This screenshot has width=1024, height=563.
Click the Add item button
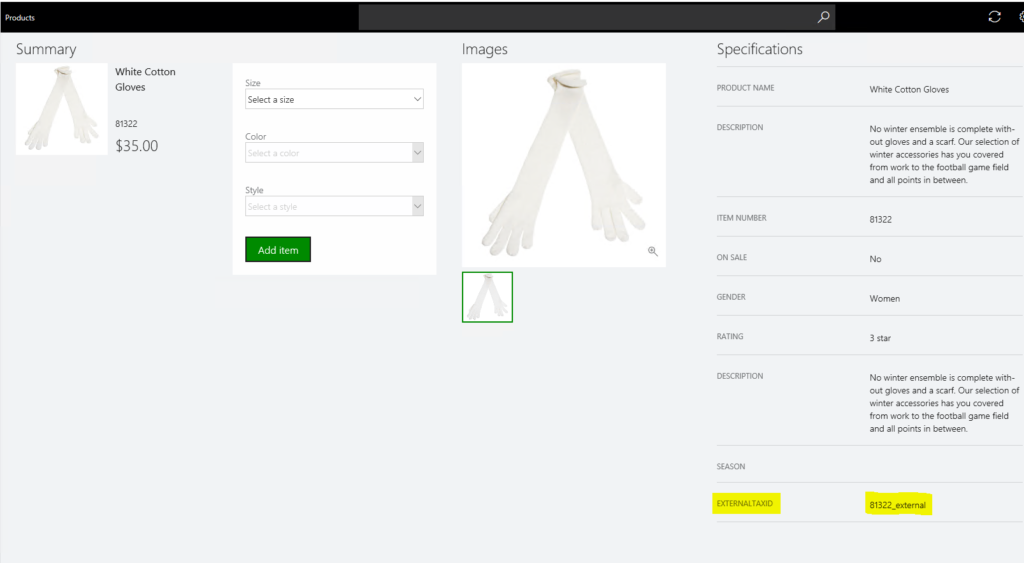[x=278, y=249]
